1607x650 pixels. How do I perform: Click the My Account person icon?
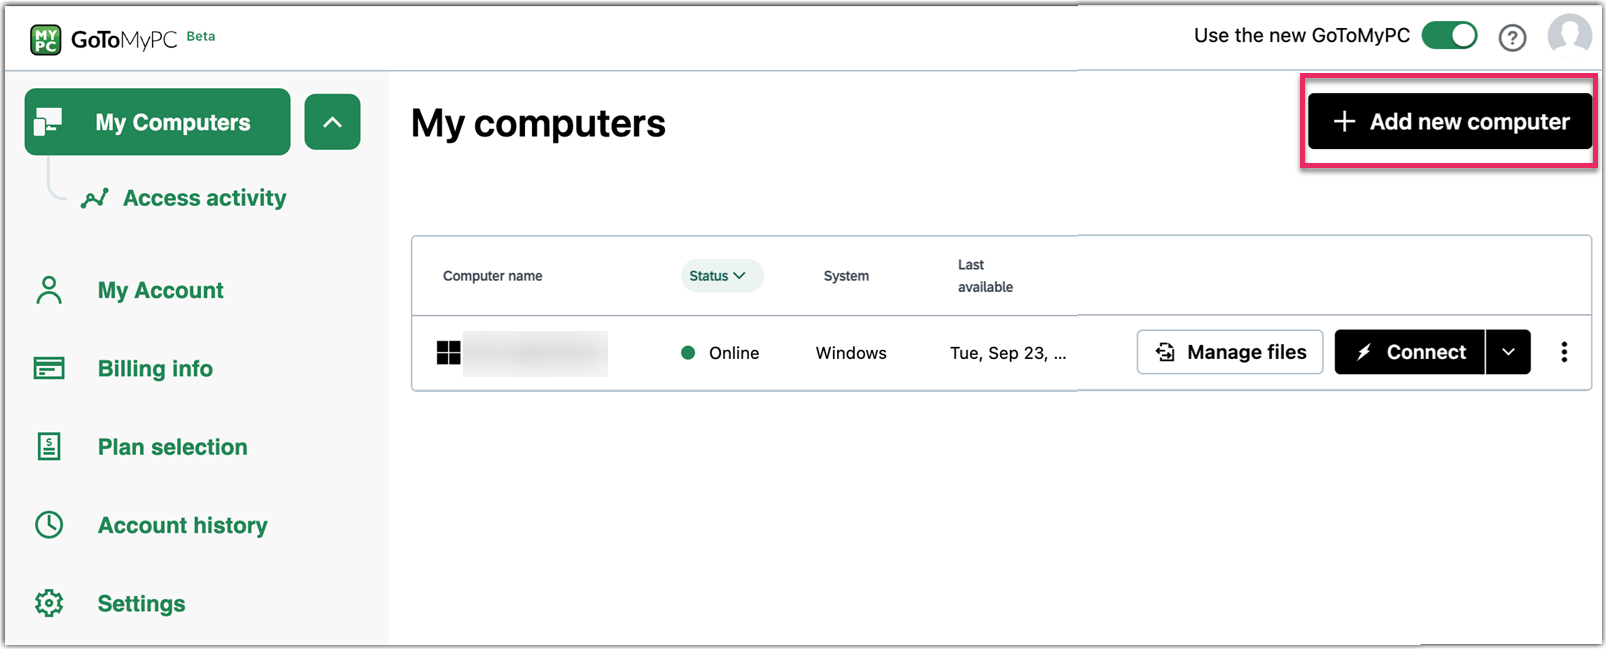(x=49, y=290)
